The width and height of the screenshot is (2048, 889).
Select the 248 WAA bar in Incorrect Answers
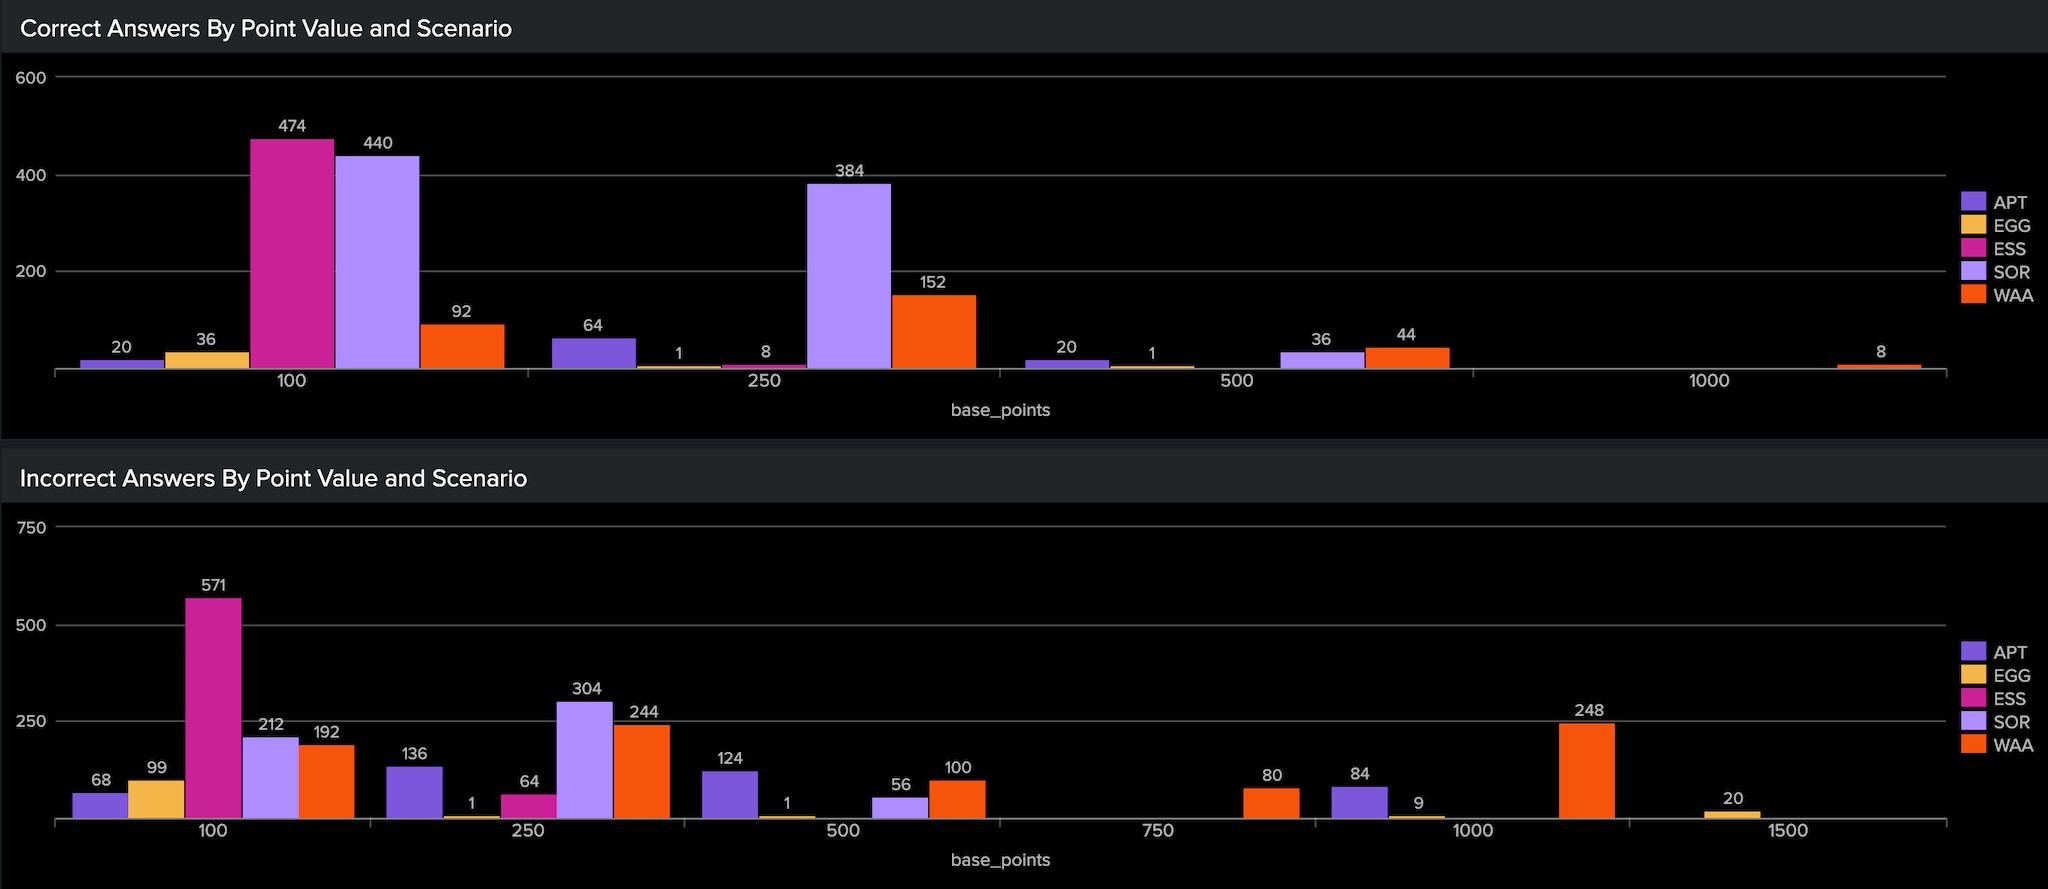pos(1587,771)
